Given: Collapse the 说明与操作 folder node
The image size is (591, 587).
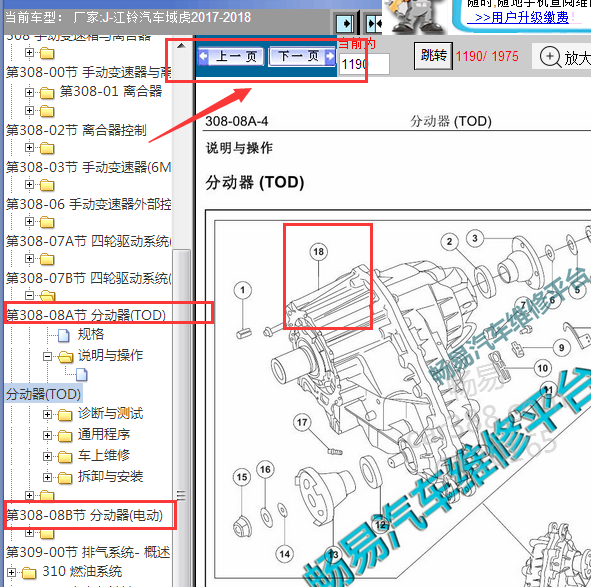Looking at the screenshot, I should pos(47,356).
